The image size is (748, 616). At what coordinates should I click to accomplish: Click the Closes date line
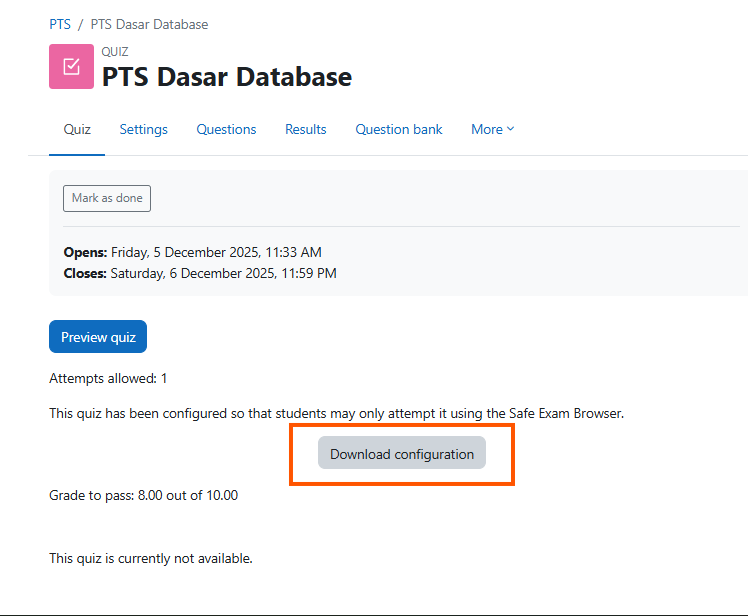tap(200, 273)
